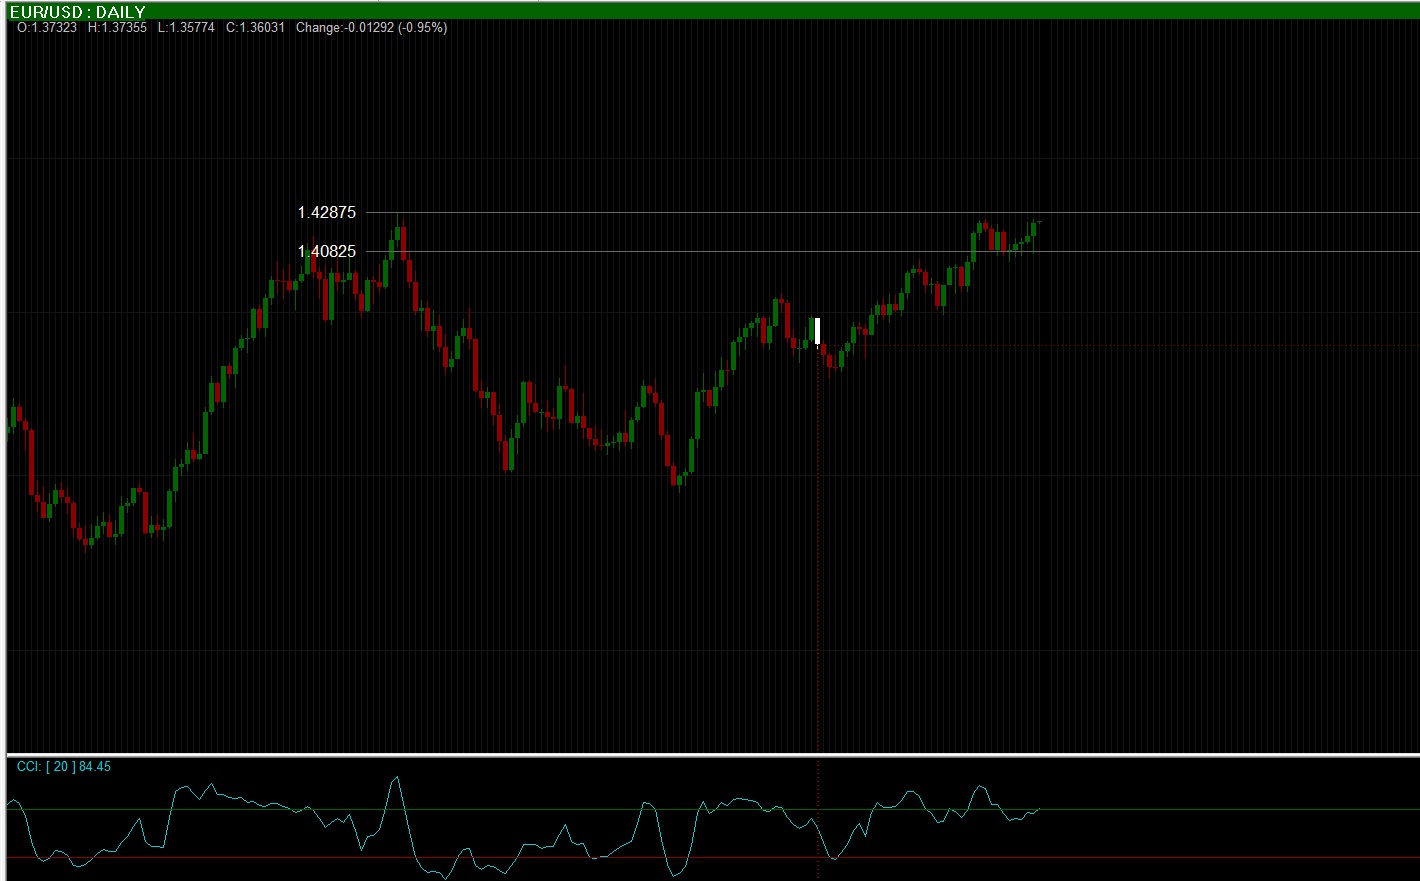Click the CCI [ 20 ] indicator label

(x=64, y=766)
